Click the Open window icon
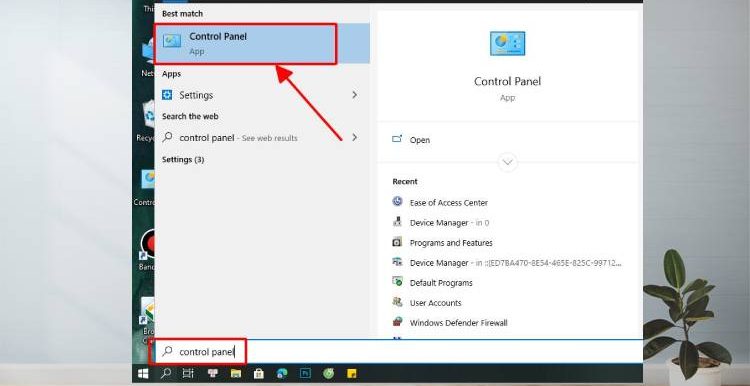 (397, 139)
